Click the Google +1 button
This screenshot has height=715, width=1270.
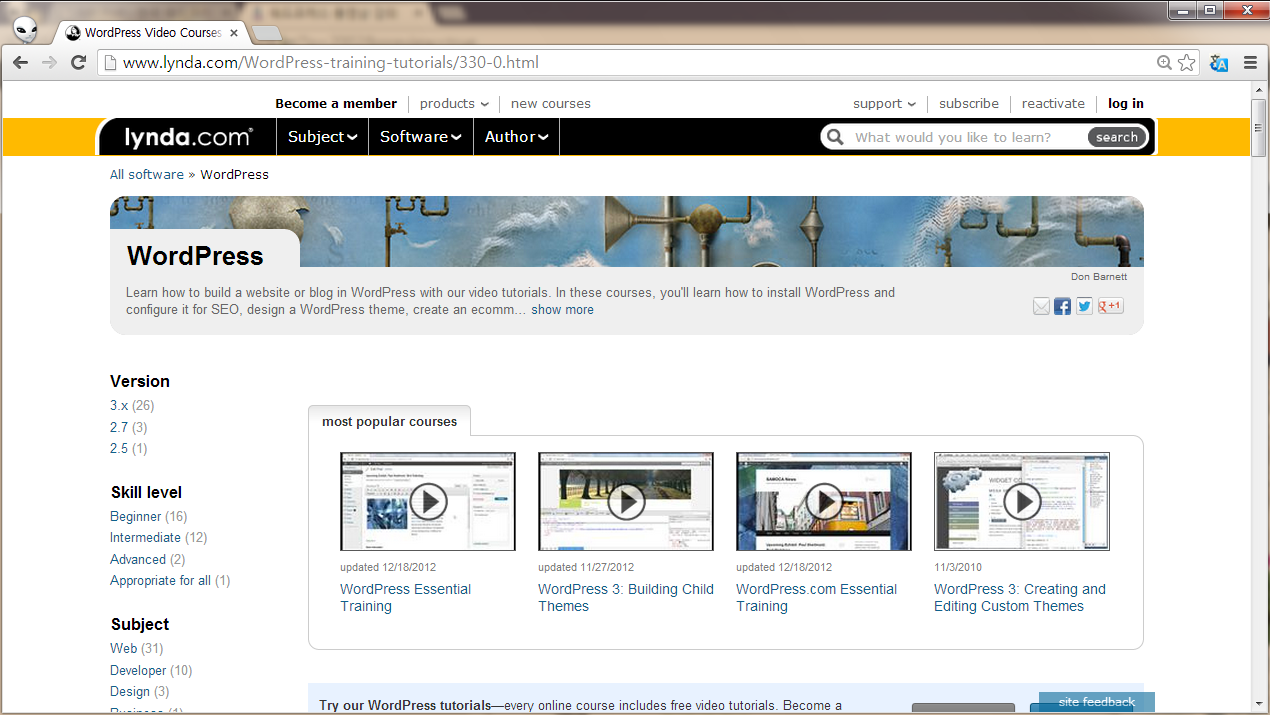[x=1111, y=306]
